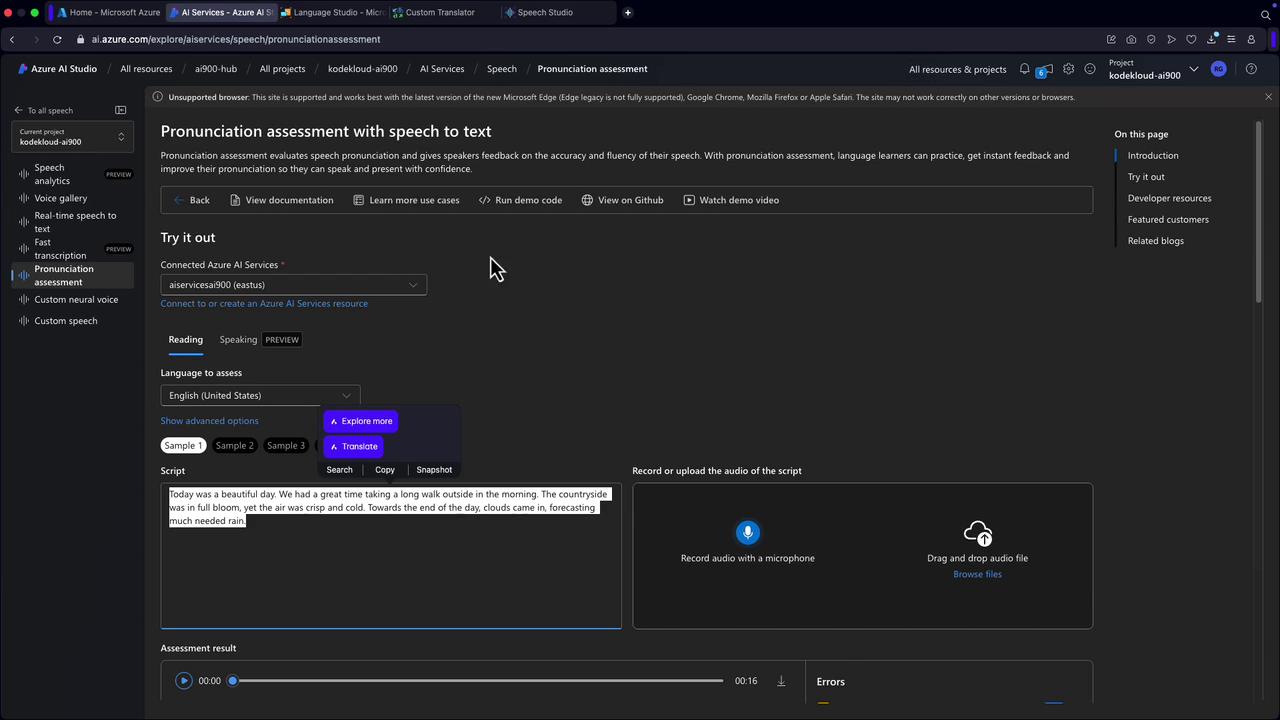The image size is (1280, 720).
Task: Choose Snapshot in the selection popup
Action: 434,470
